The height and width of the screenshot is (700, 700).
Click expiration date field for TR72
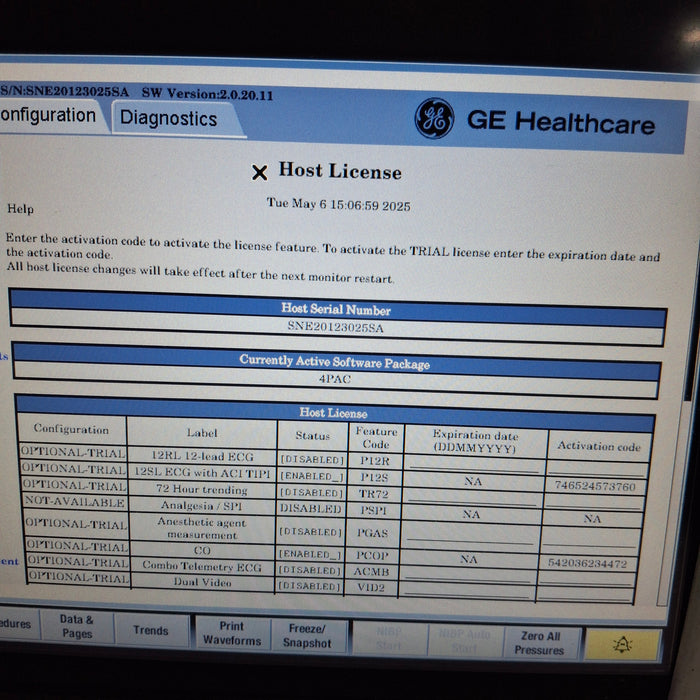tap(472, 498)
